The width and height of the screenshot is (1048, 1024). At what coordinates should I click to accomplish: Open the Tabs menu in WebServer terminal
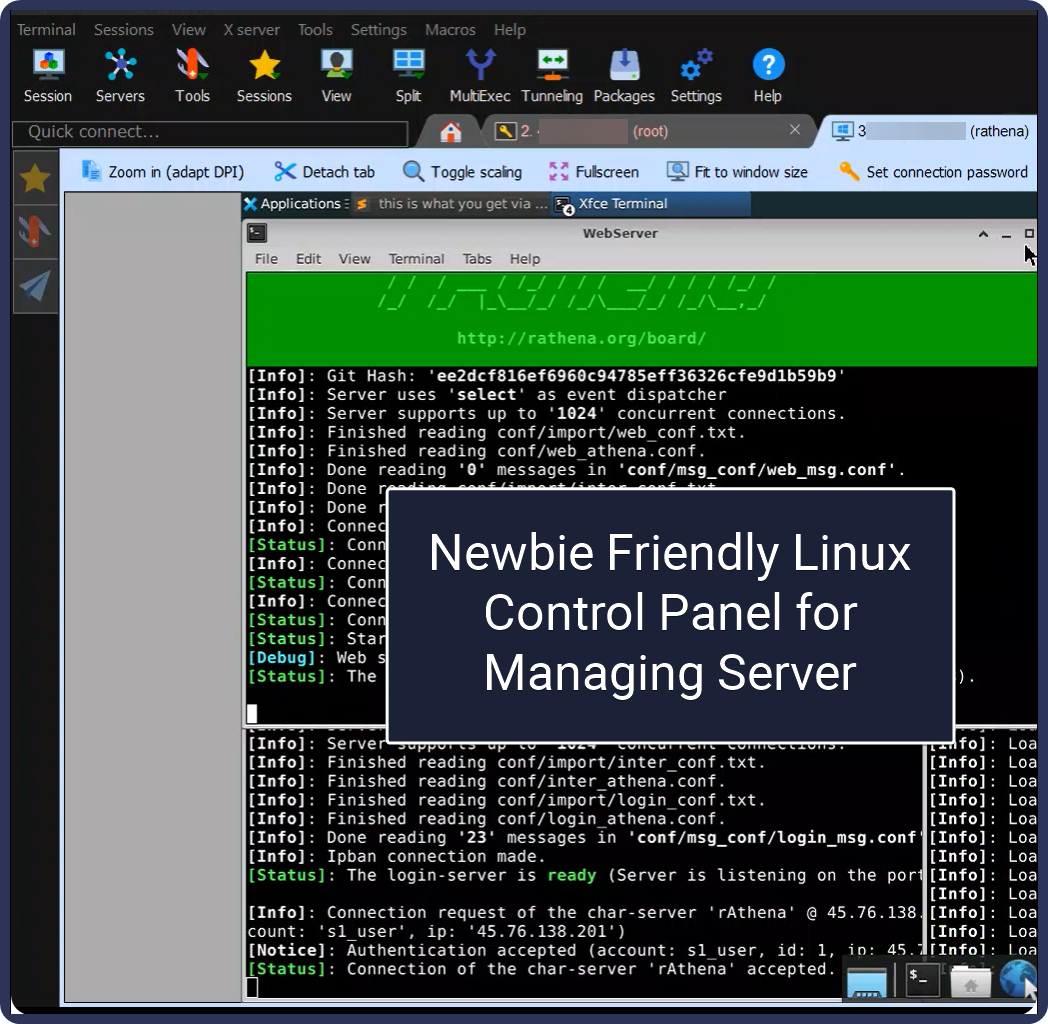(x=477, y=259)
